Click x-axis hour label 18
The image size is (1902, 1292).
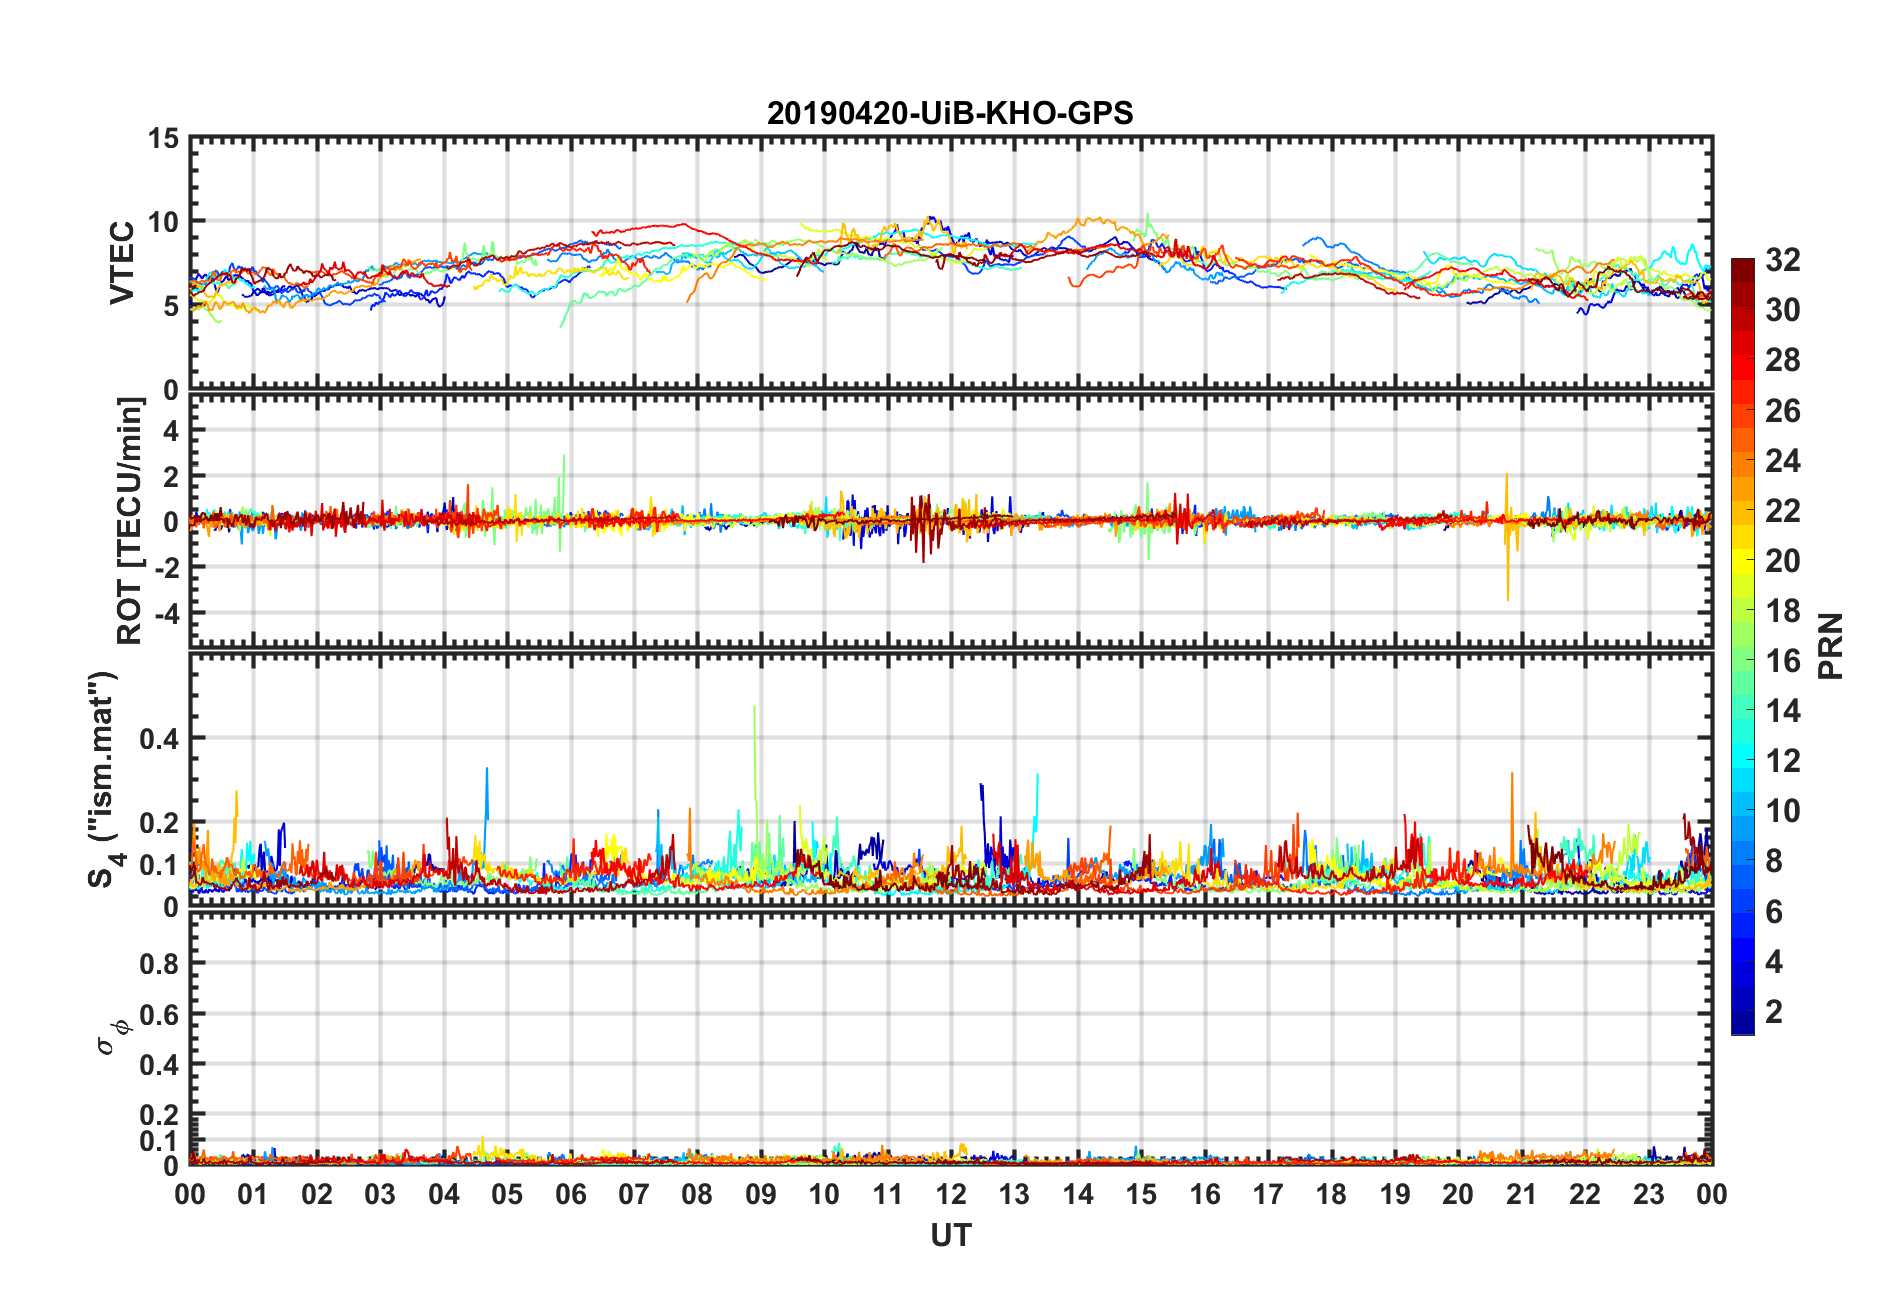(1331, 1194)
